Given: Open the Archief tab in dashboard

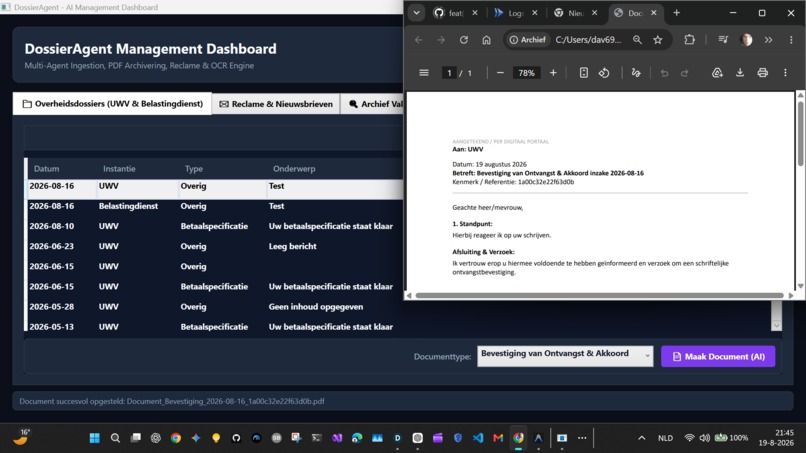Looking at the screenshot, I should click(x=373, y=104).
